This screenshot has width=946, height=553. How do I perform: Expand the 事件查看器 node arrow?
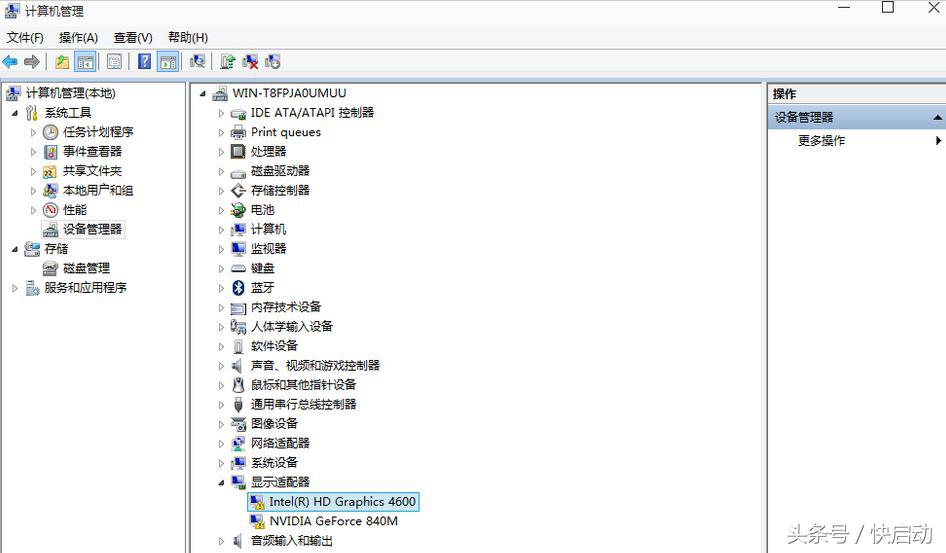point(33,152)
